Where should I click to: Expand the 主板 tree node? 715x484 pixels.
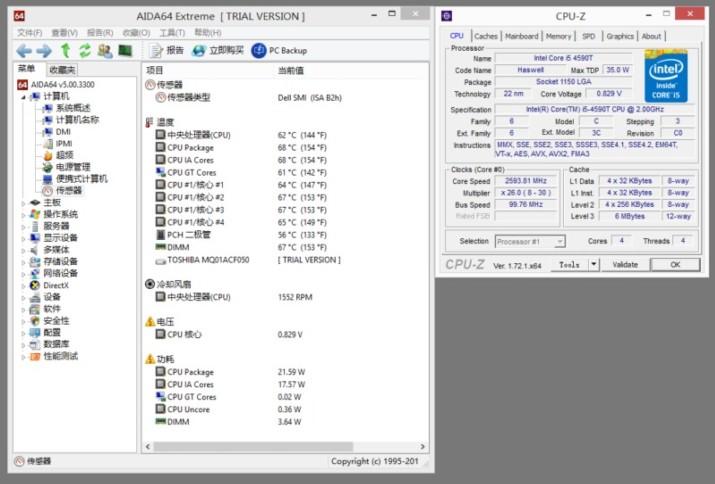23,203
